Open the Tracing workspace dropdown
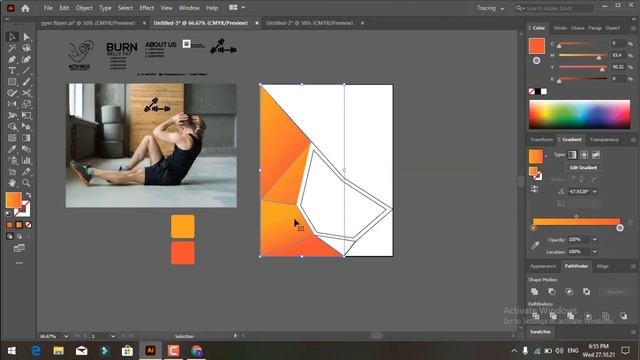The height and width of the screenshot is (360, 640). click(491, 8)
